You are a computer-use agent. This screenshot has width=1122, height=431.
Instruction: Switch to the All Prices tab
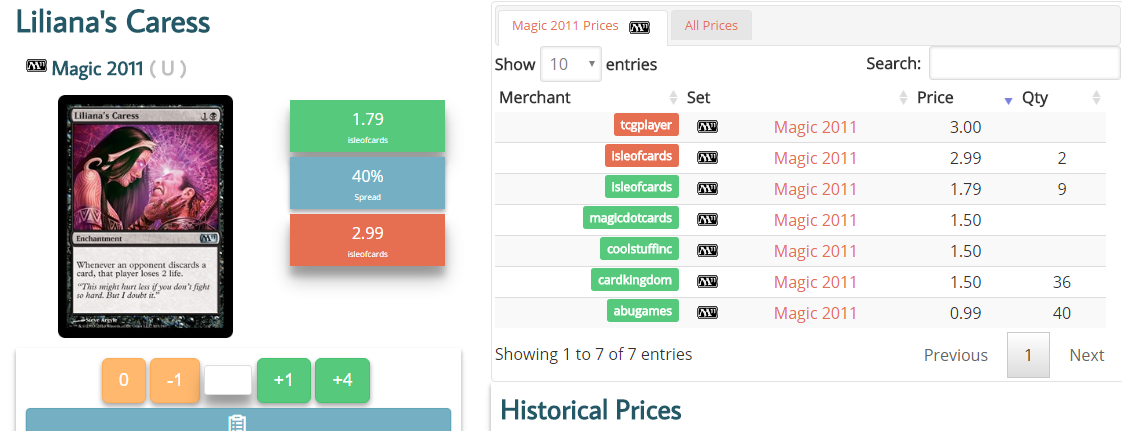pyautogui.click(x=711, y=26)
